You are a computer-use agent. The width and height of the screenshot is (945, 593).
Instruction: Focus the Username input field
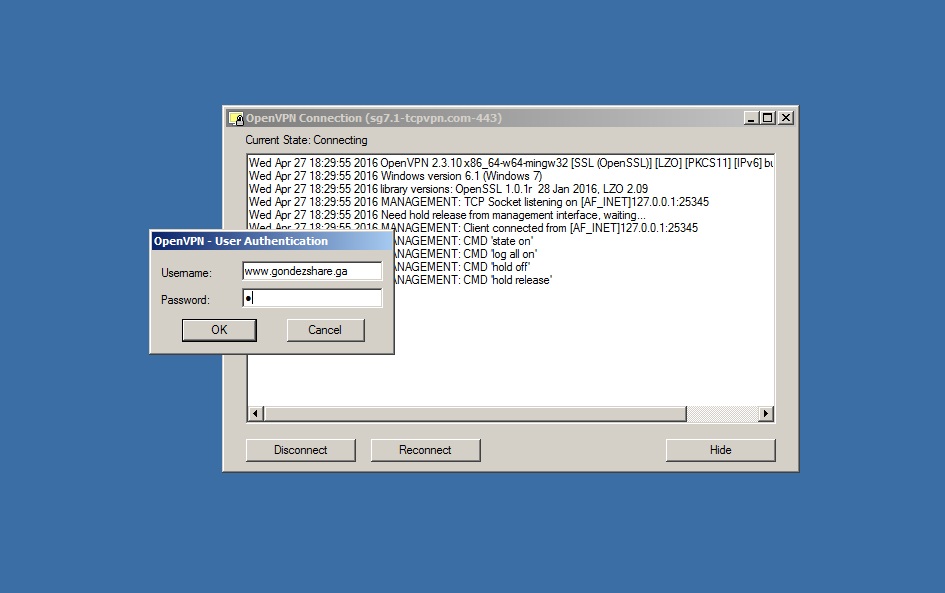312,271
